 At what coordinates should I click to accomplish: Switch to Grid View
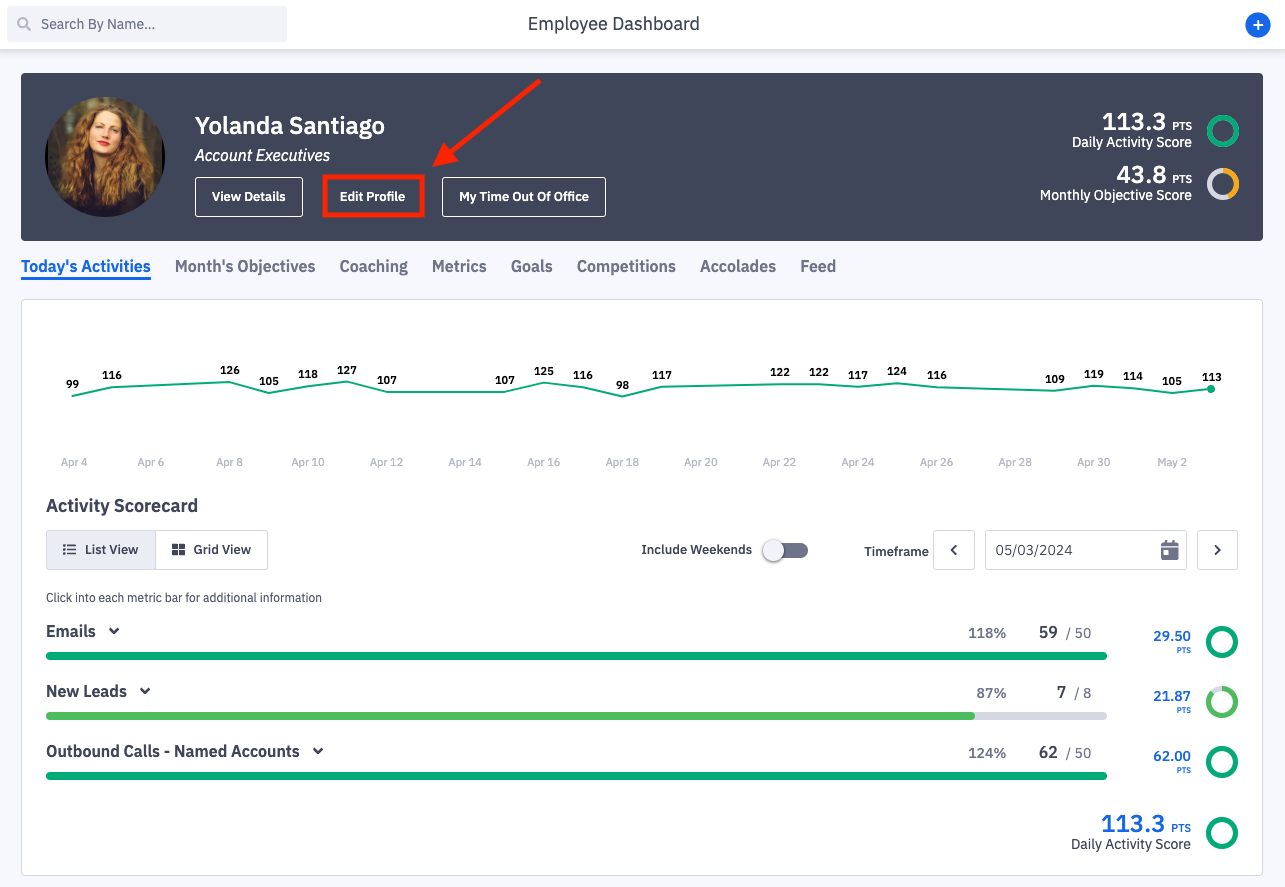pos(211,549)
